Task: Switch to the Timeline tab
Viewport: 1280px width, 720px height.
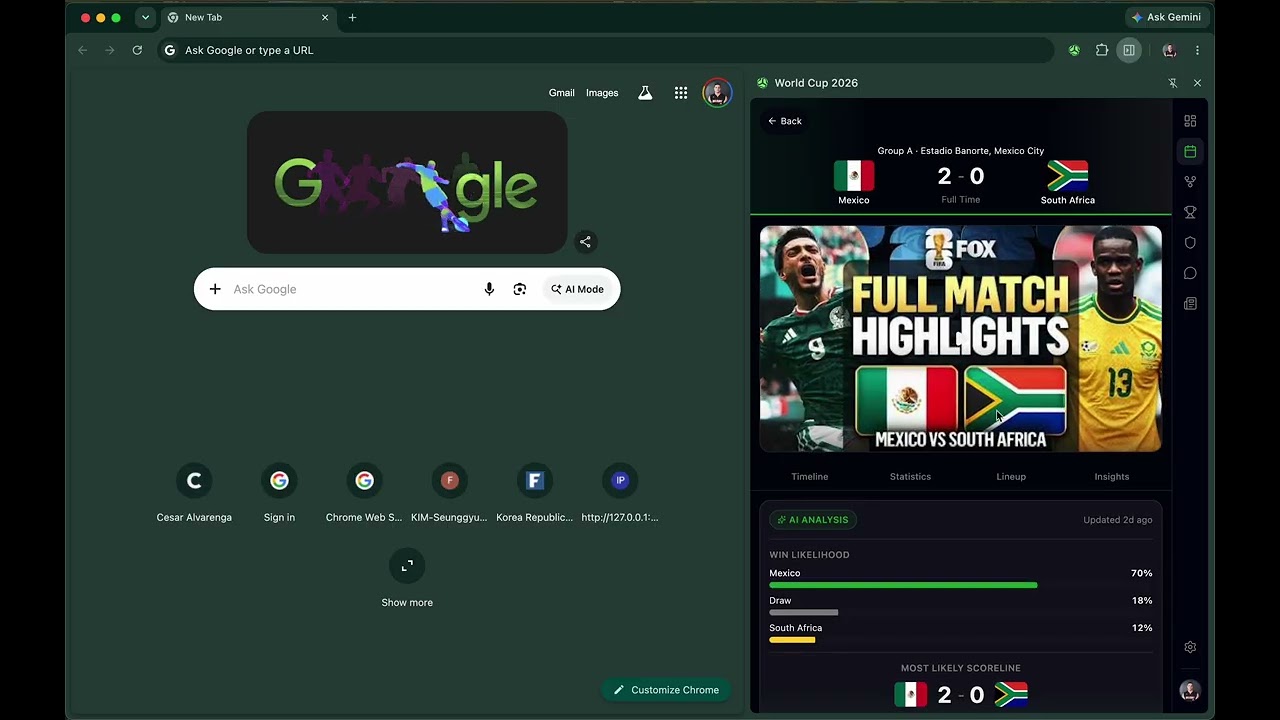Action: coord(810,477)
